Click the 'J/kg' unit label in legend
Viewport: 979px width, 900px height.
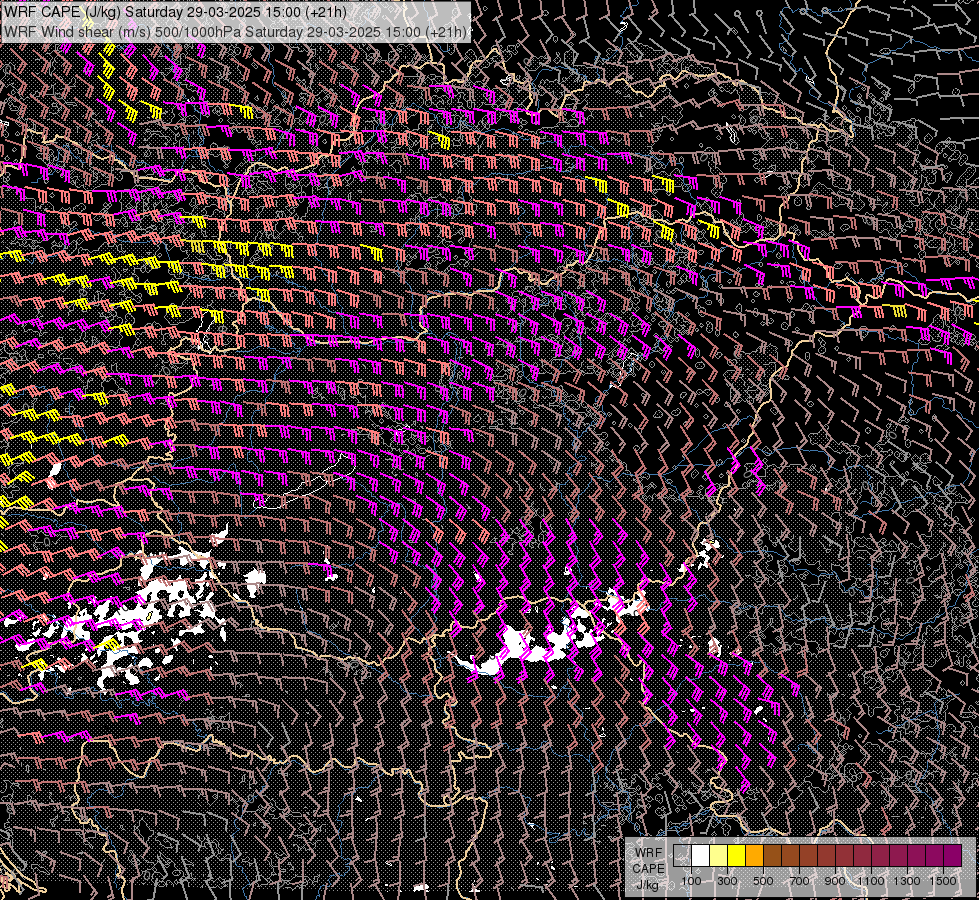(647, 886)
